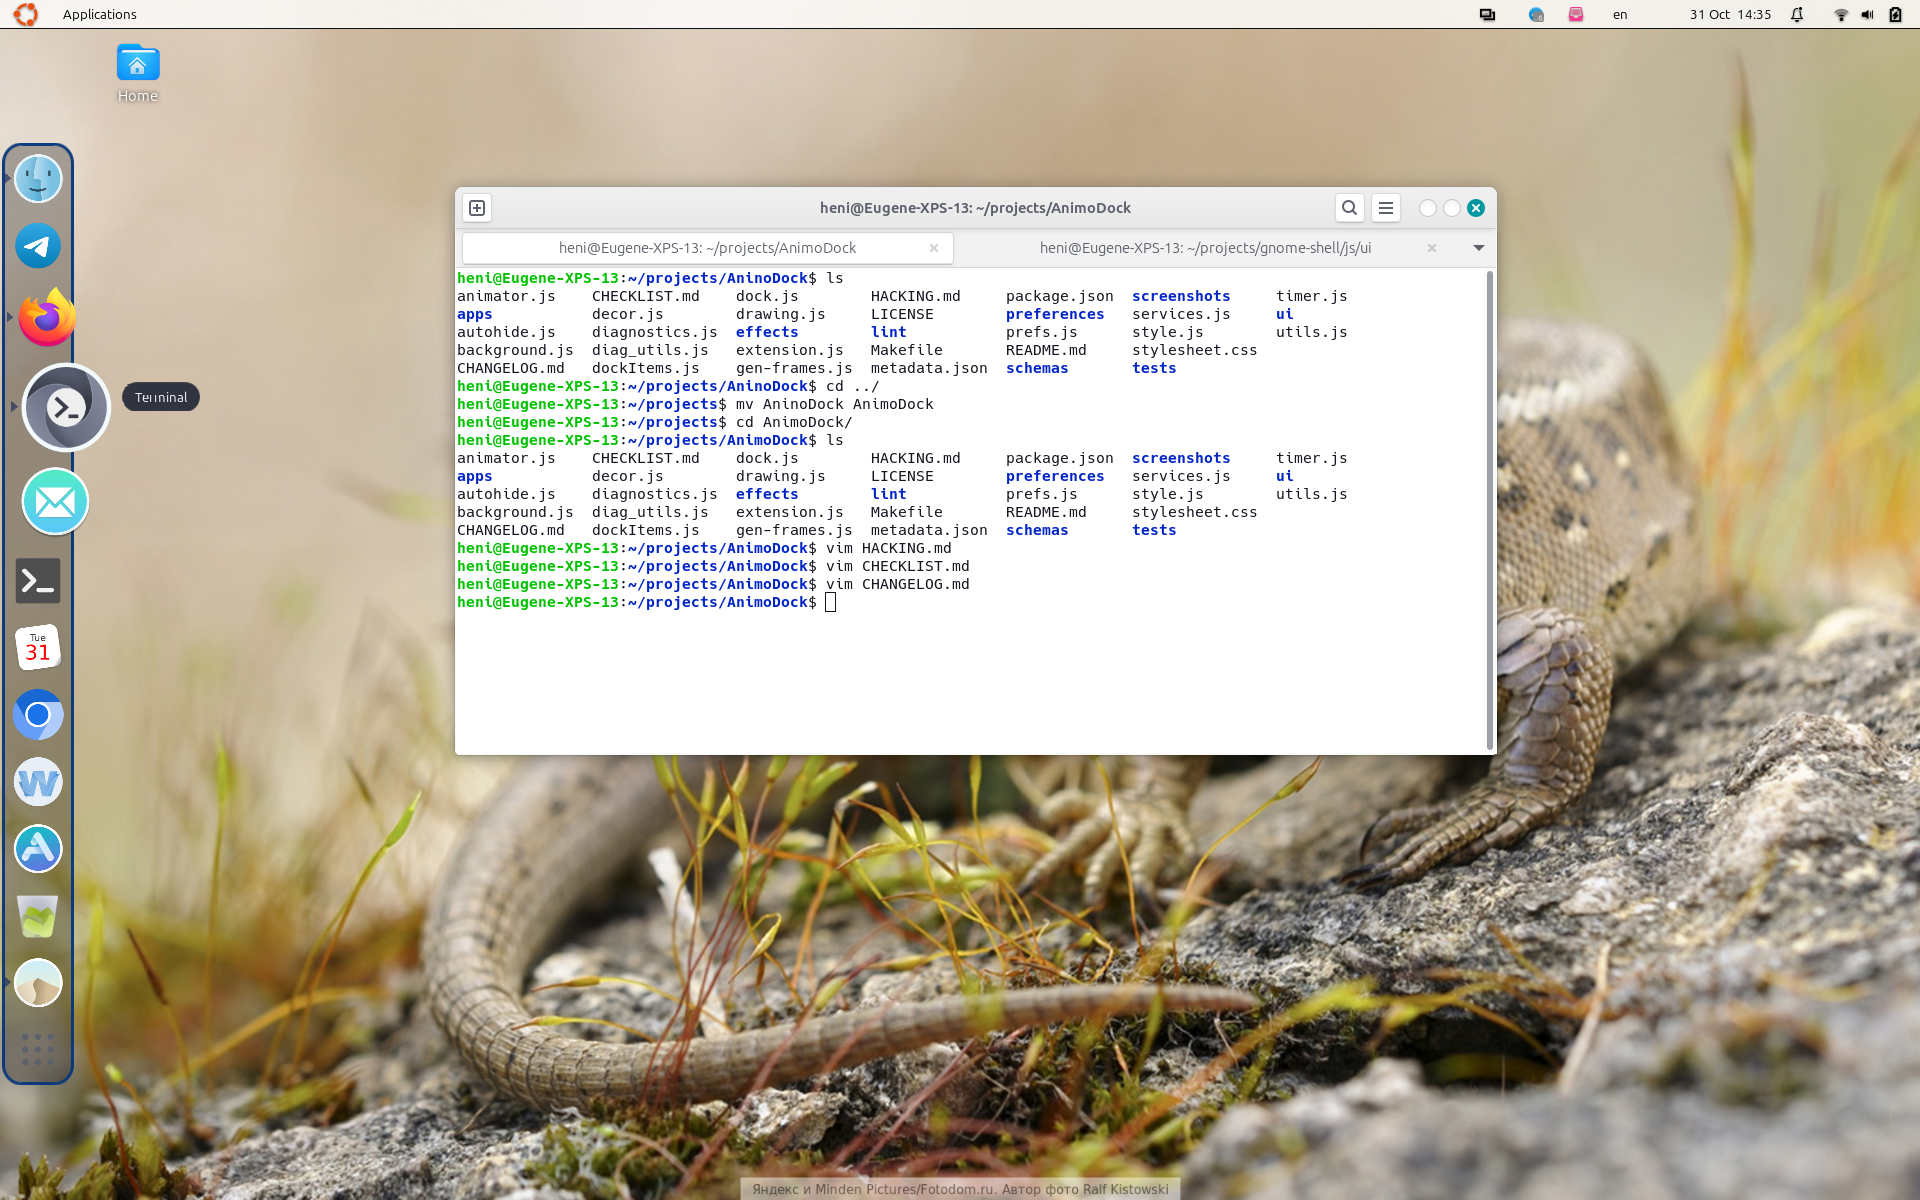Open the Home folder on desktop
Image resolution: width=1920 pixels, height=1200 pixels.
[138, 73]
